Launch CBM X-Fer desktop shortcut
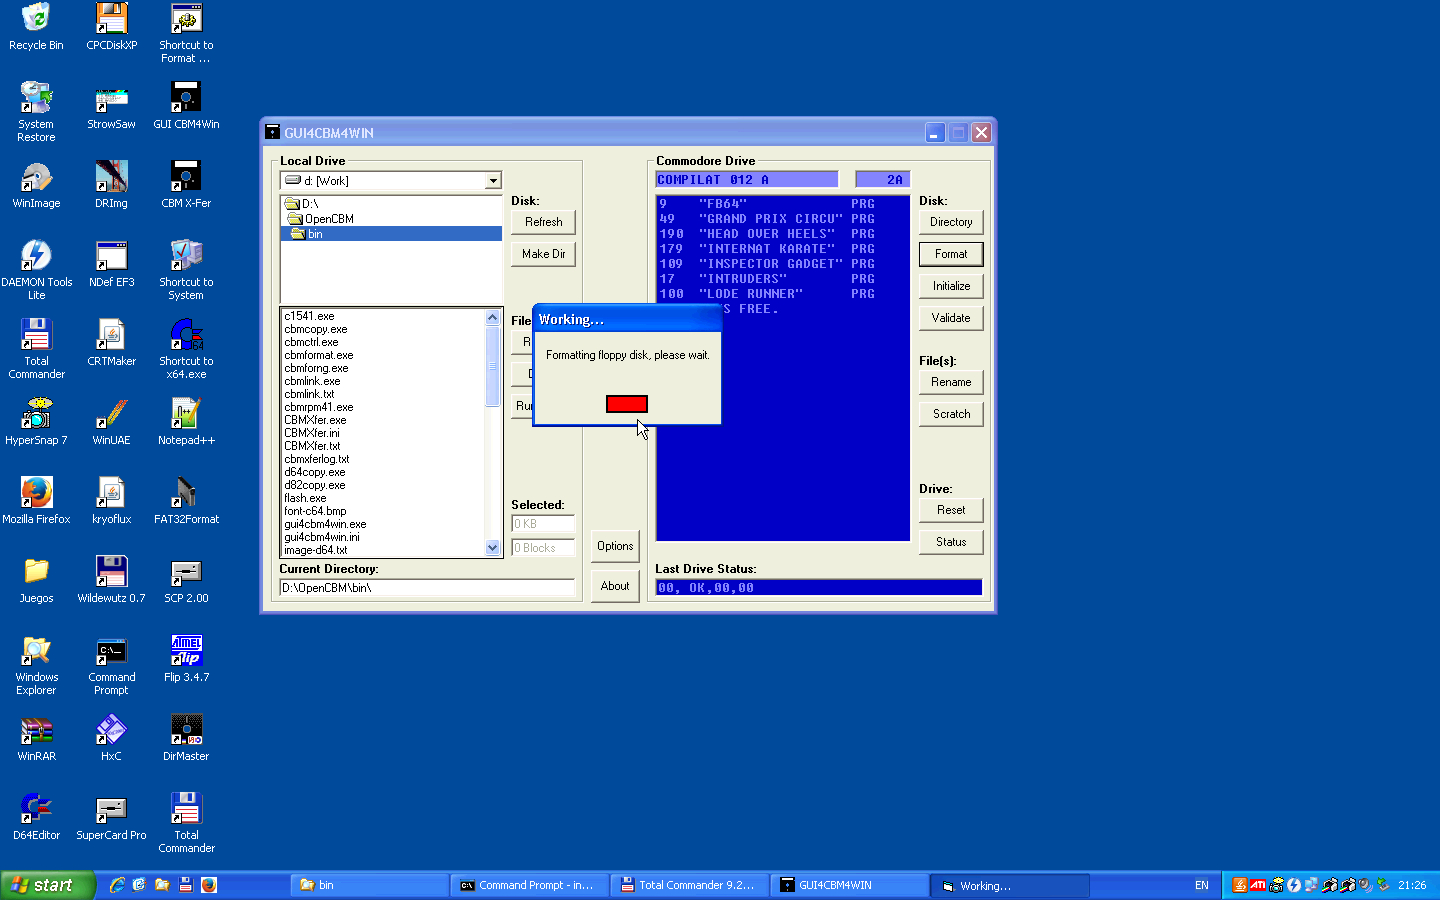The width and height of the screenshot is (1440, 900). click(x=186, y=185)
